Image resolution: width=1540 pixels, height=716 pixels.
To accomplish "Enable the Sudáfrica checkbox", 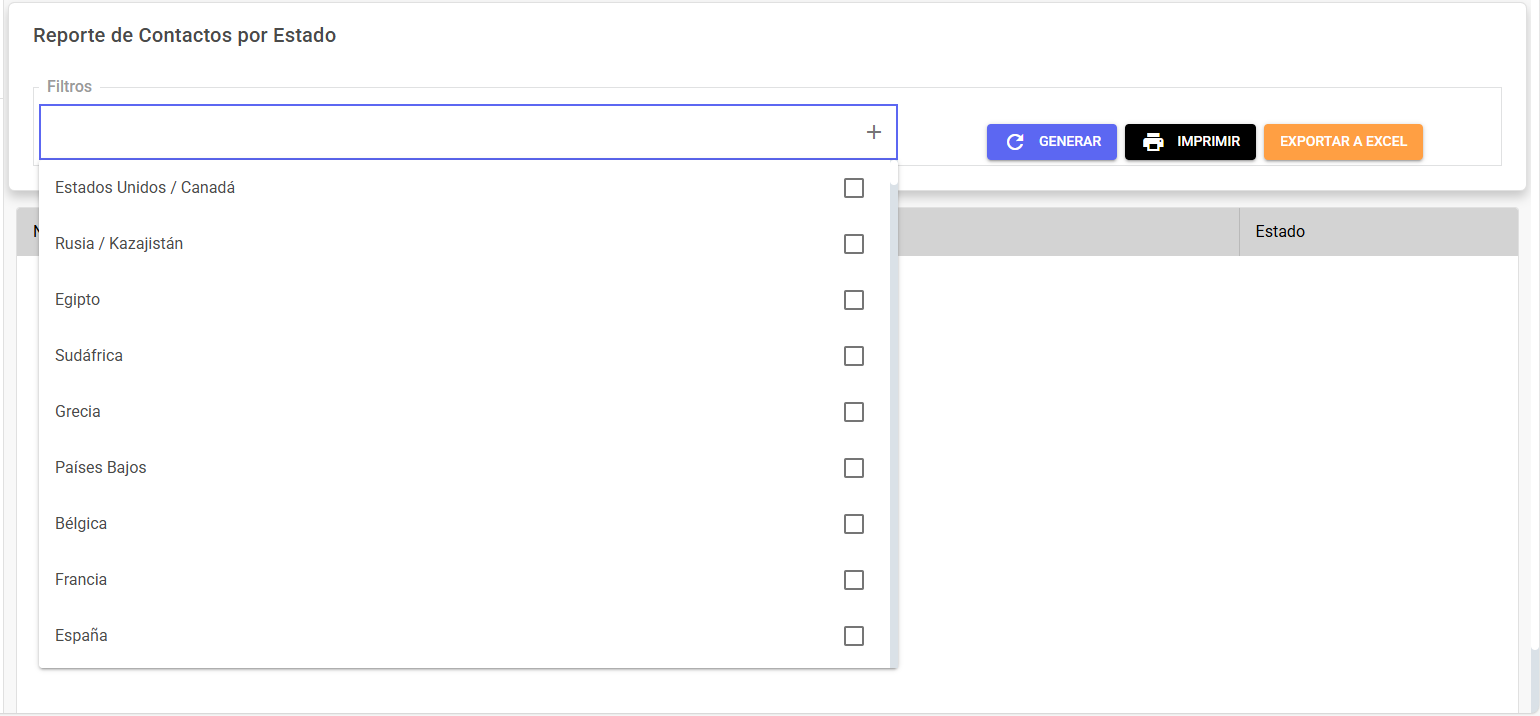I will point(854,356).
